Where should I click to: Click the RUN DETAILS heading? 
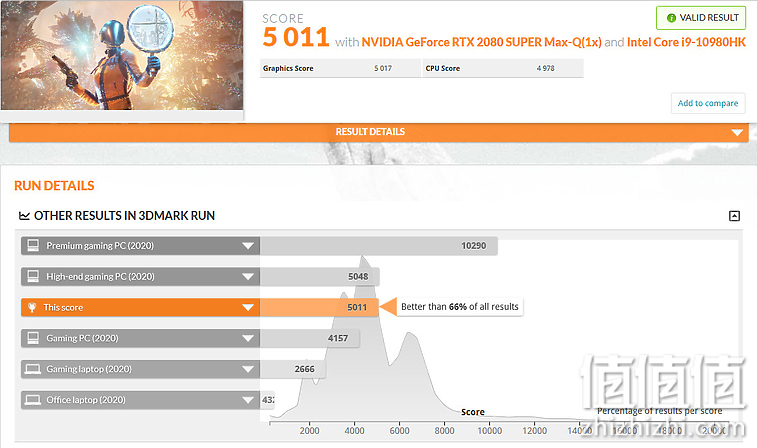coord(54,186)
